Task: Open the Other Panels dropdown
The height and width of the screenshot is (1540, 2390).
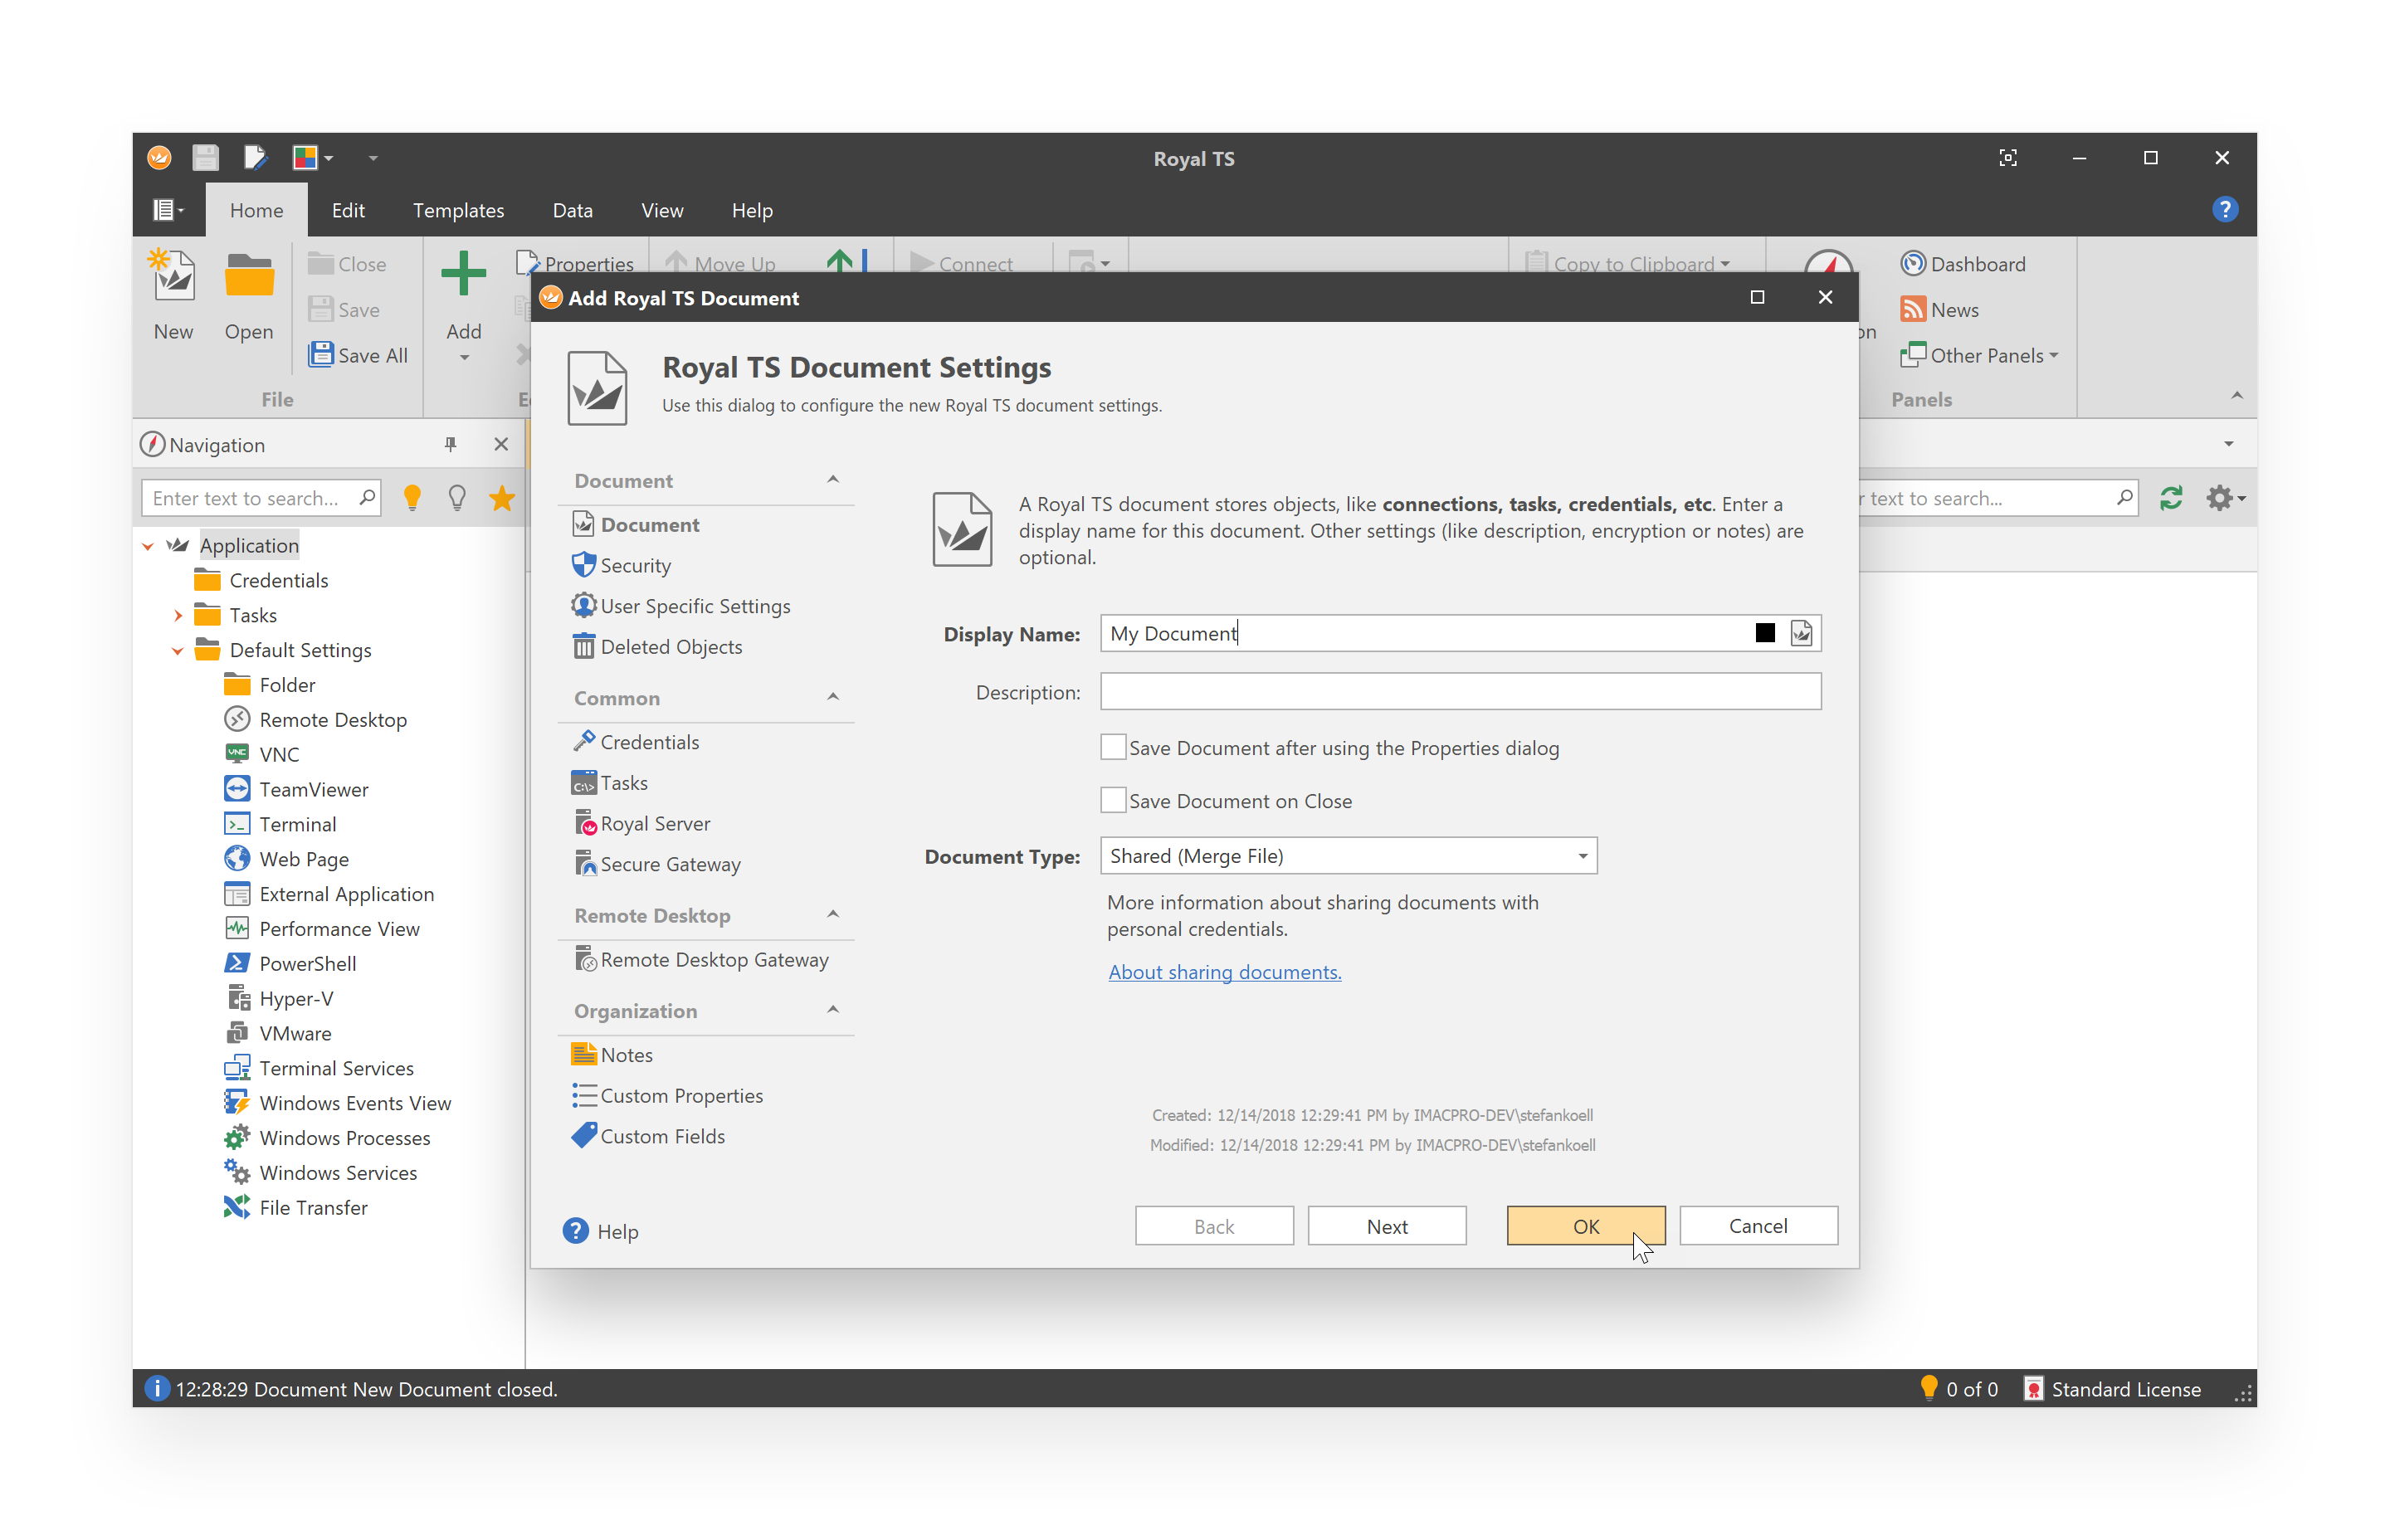Action: pyautogui.click(x=1980, y=355)
